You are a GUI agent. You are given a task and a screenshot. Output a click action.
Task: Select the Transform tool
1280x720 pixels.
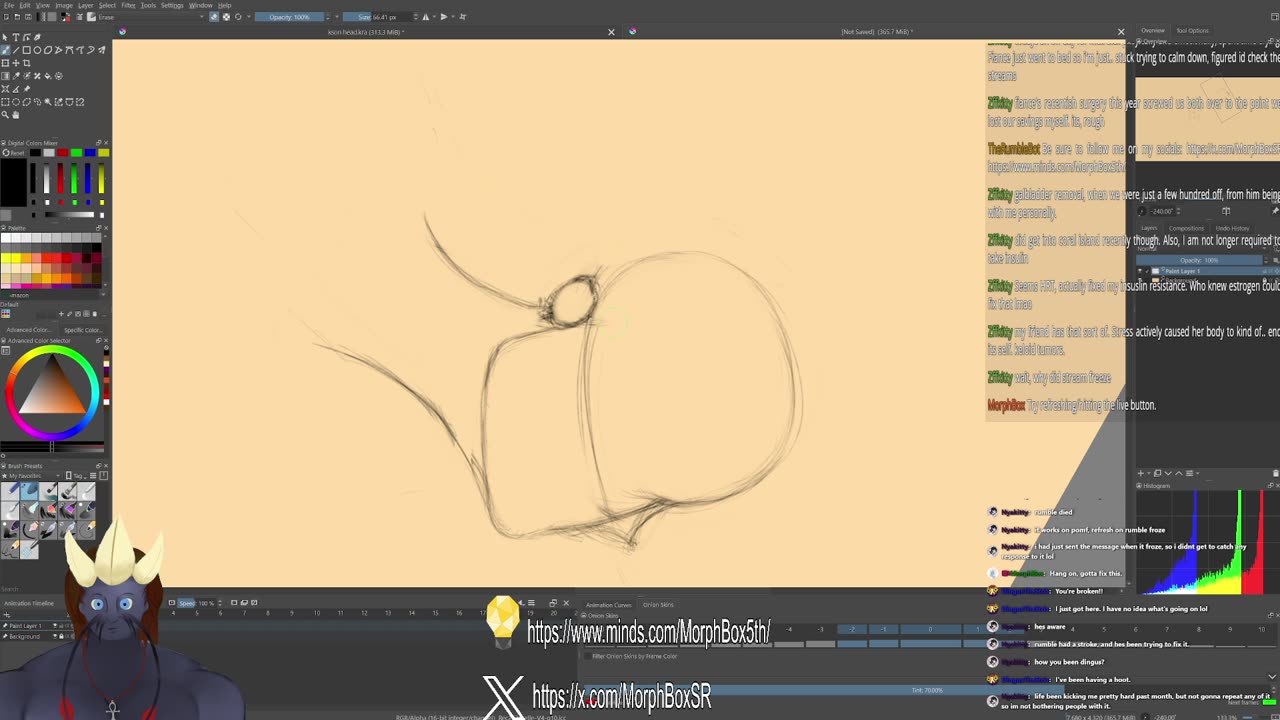point(5,63)
